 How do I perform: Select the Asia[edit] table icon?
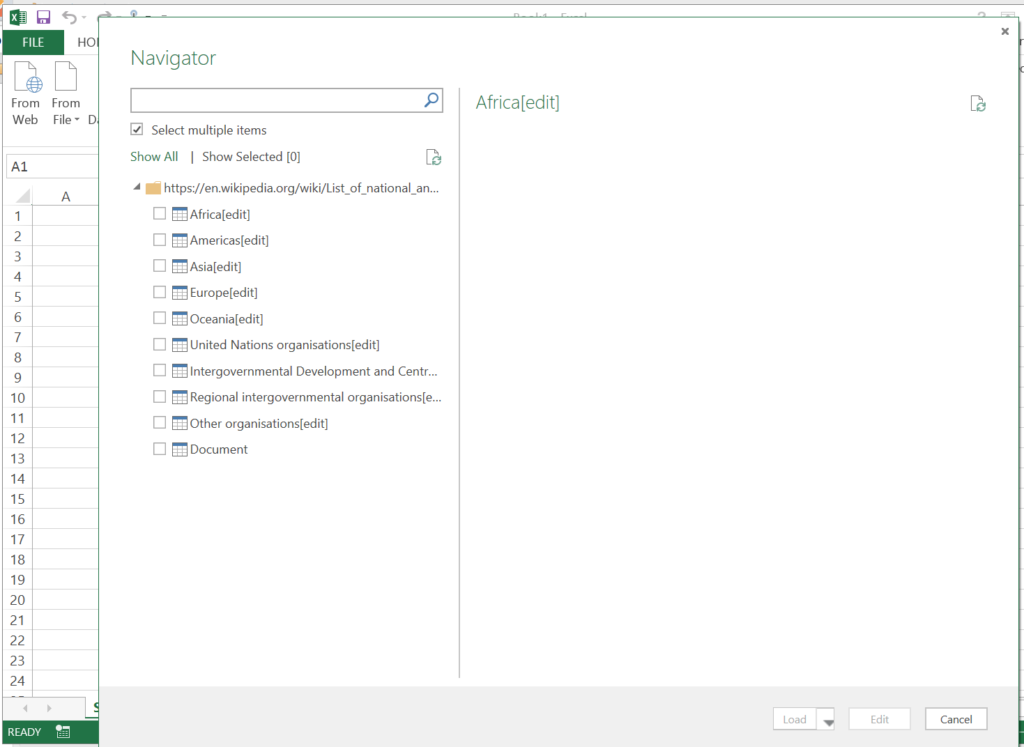180,266
